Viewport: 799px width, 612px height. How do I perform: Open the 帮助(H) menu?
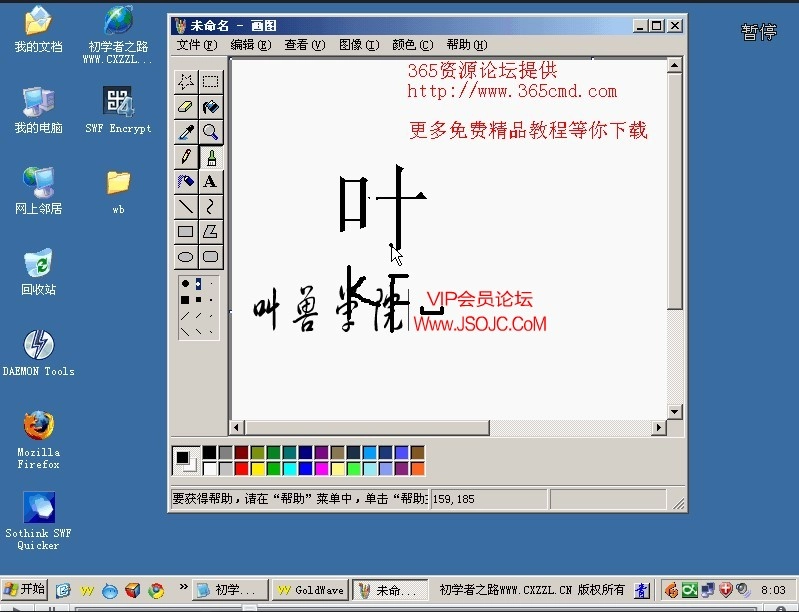(467, 45)
